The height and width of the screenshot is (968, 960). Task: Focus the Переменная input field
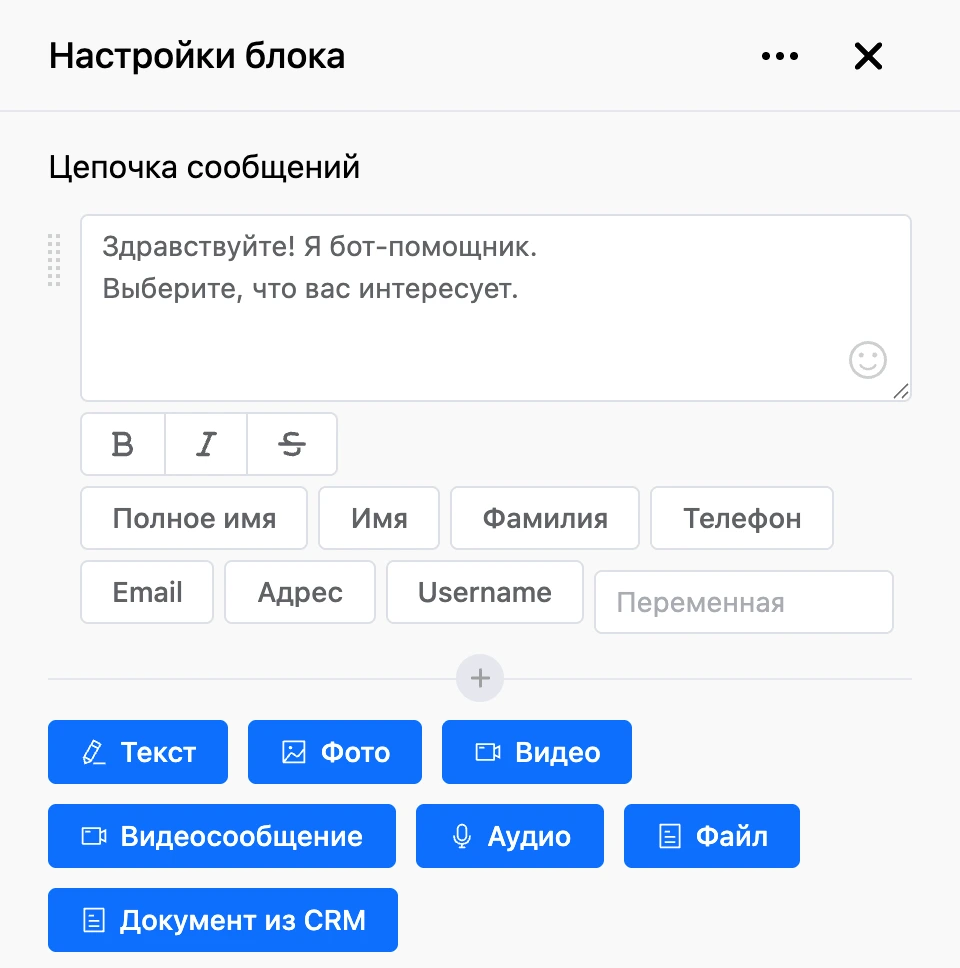coord(744,602)
